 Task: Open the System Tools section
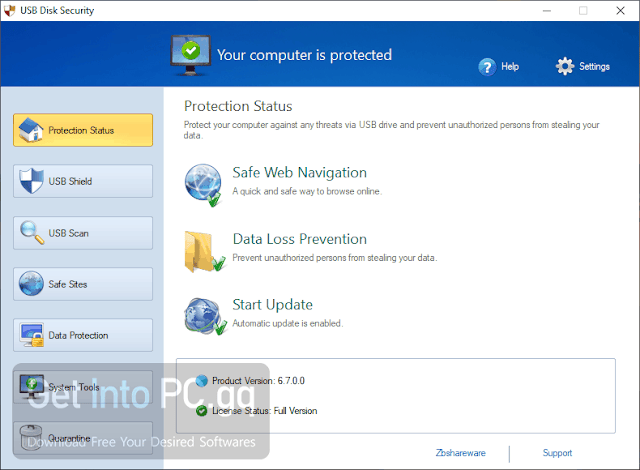tap(83, 387)
